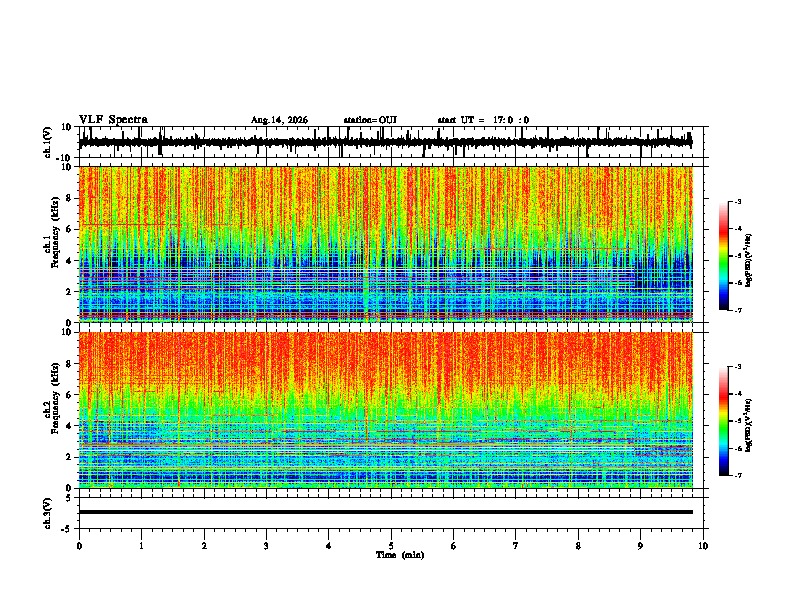Click time axis tick label '7'
Screen dimensions: 792x612
[x=516, y=546]
